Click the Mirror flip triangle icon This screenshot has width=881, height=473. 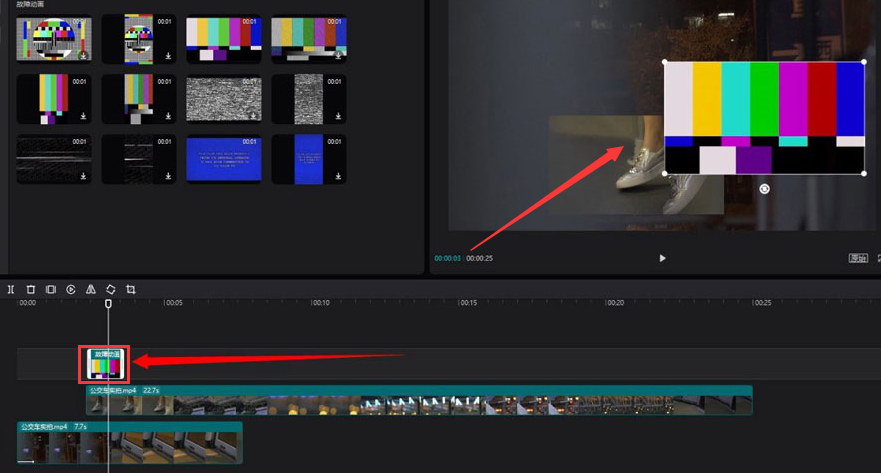pos(91,289)
